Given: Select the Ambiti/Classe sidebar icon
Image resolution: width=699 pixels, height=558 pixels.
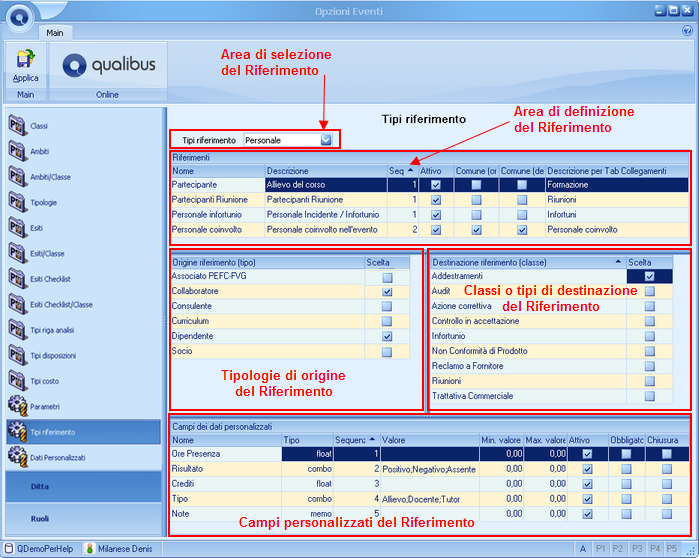Looking at the screenshot, I should [17, 177].
